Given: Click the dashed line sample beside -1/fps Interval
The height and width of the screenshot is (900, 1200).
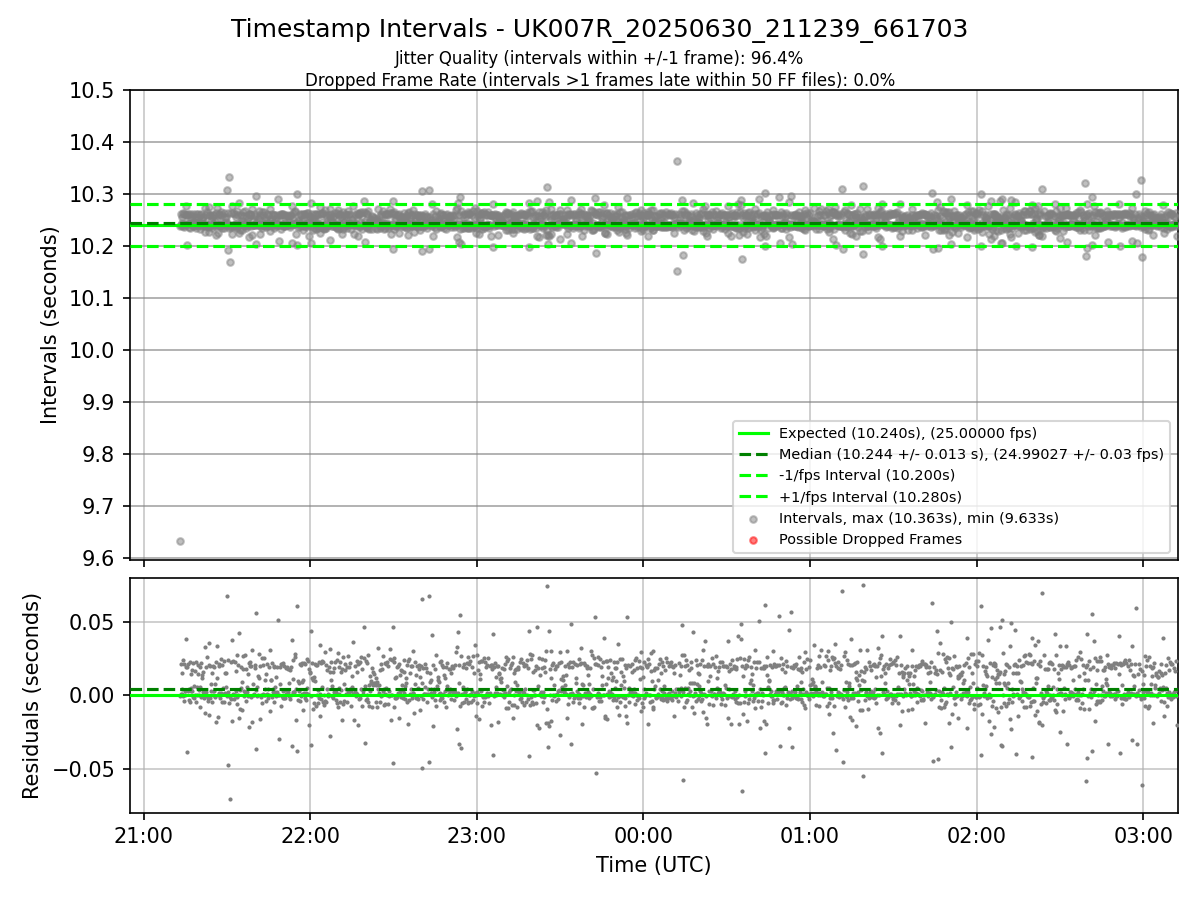Looking at the screenshot, I should [x=754, y=475].
